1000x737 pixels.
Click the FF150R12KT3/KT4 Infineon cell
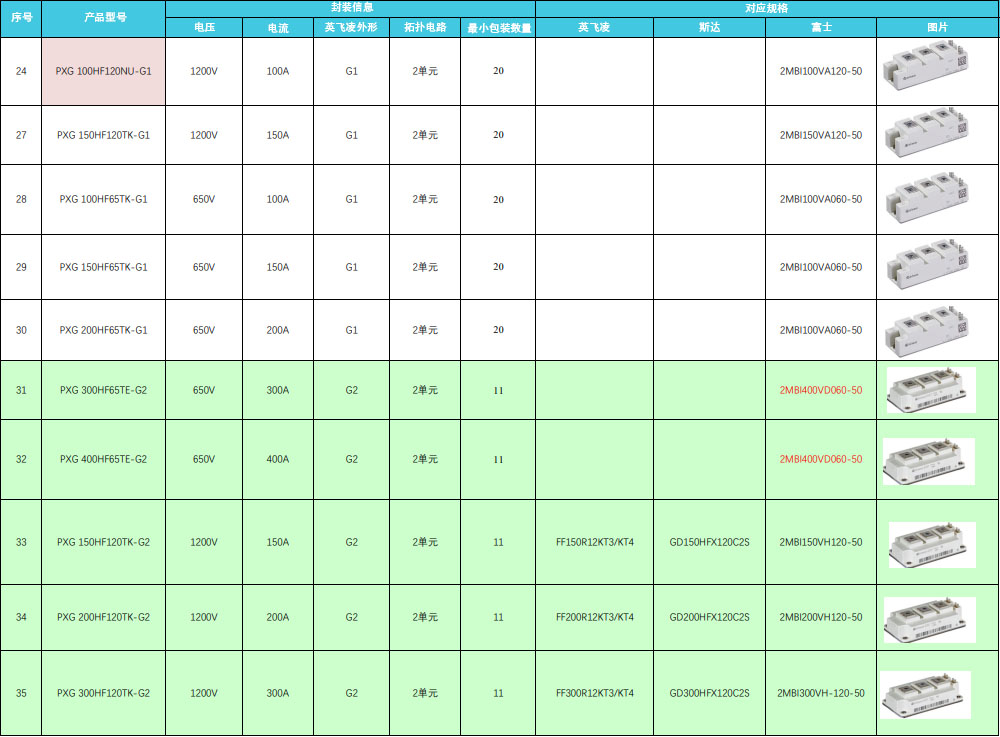594,542
